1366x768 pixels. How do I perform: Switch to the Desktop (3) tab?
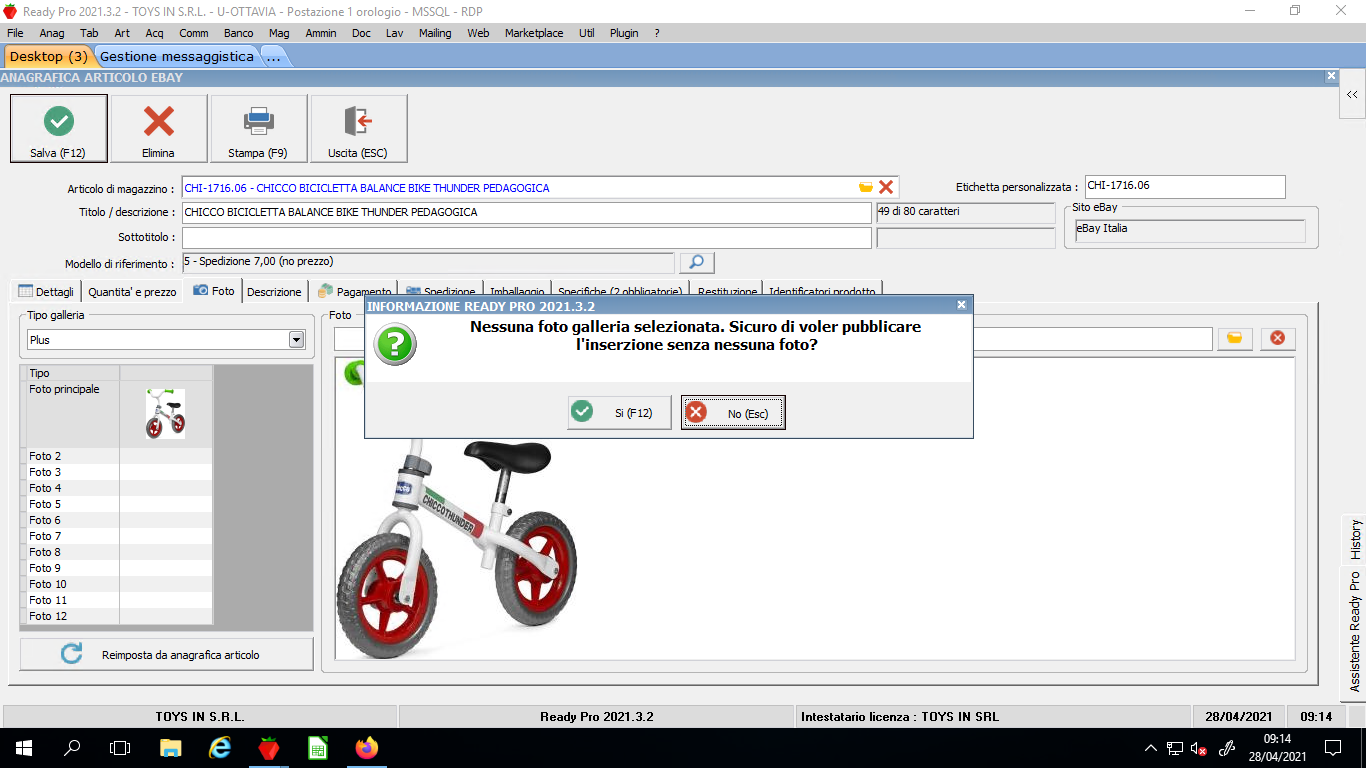pyautogui.click(x=49, y=57)
